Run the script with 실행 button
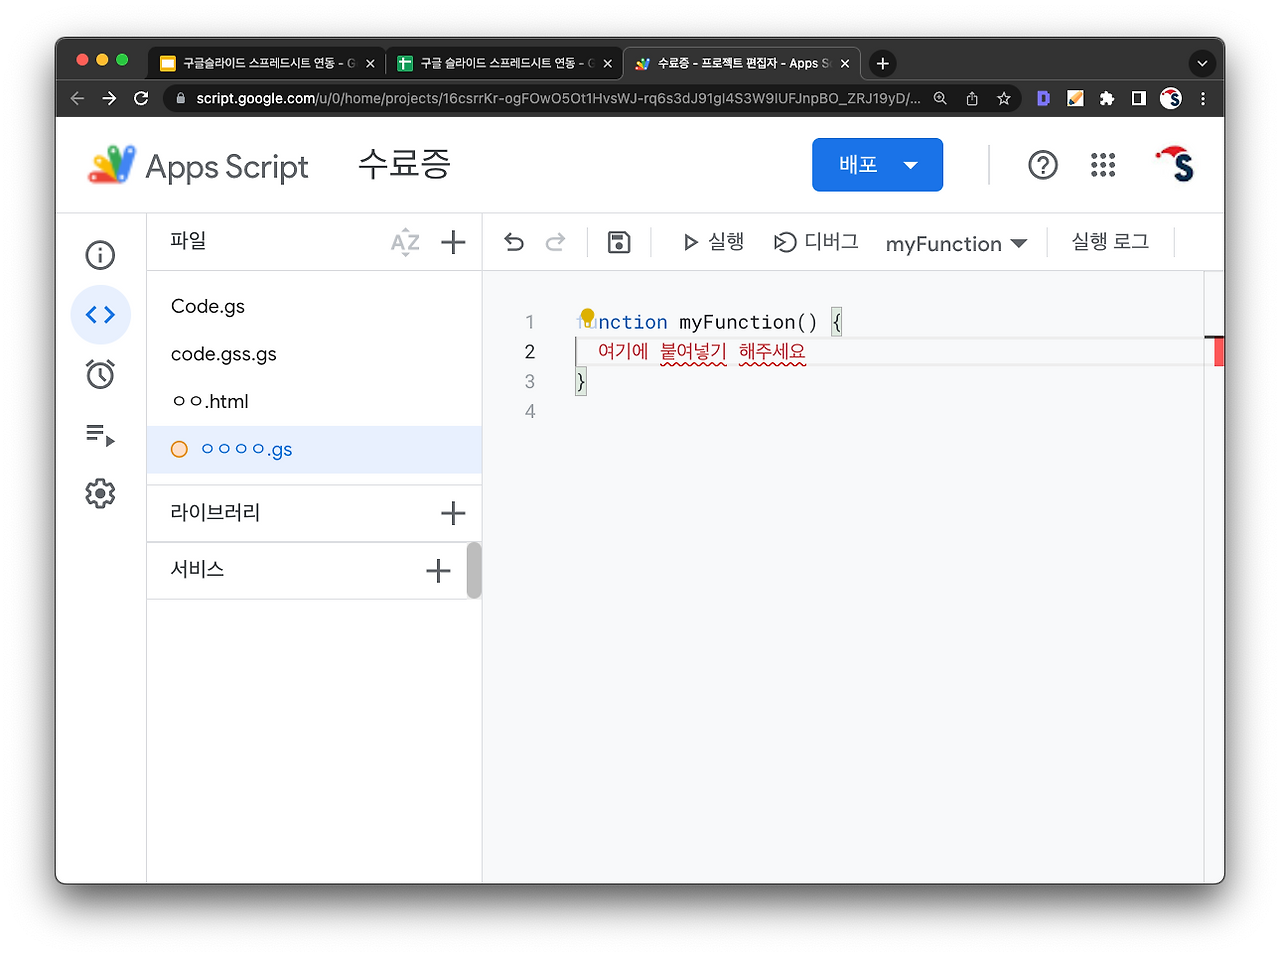The image size is (1280, 957). tap(713, 242)
